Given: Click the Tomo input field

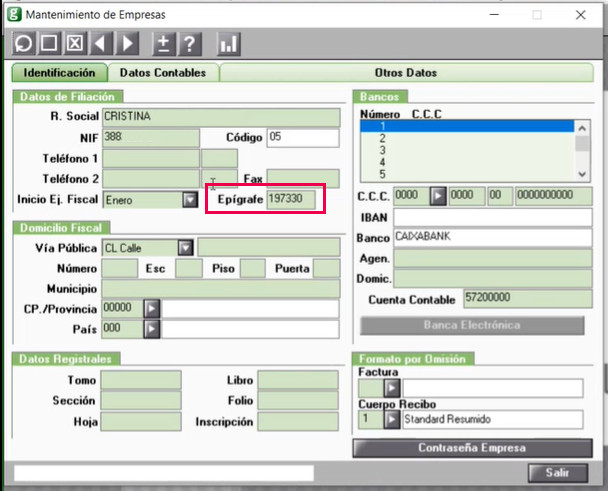Looking at the screenshot, I should [141, 380].
